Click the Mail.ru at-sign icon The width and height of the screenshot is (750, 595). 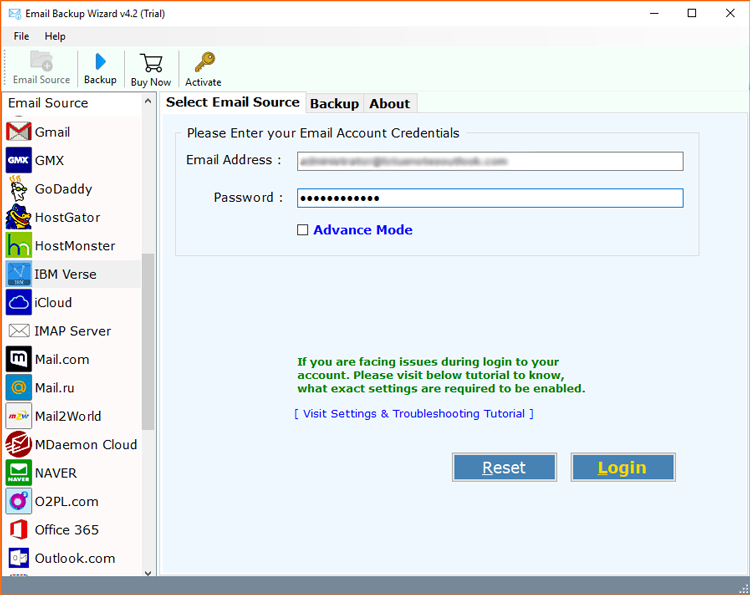19,387
